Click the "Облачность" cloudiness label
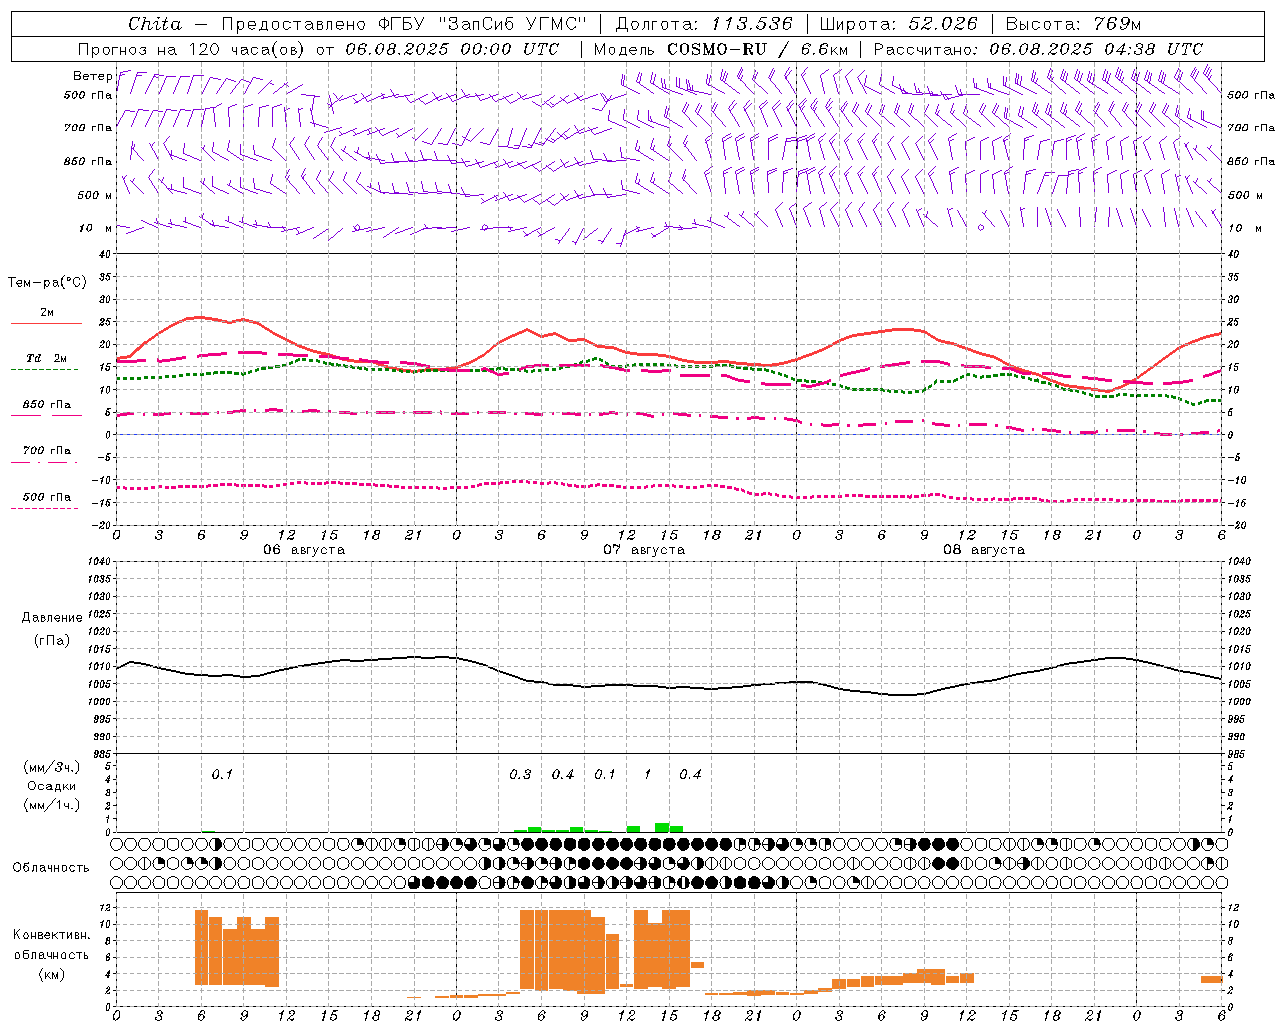 point(51,868)
